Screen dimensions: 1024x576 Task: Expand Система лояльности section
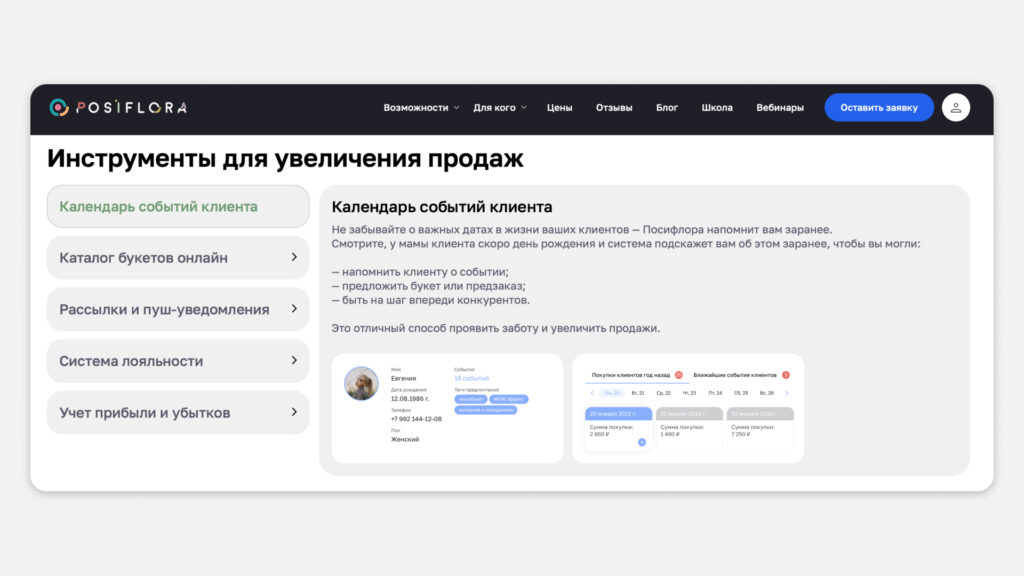point(178,361)
